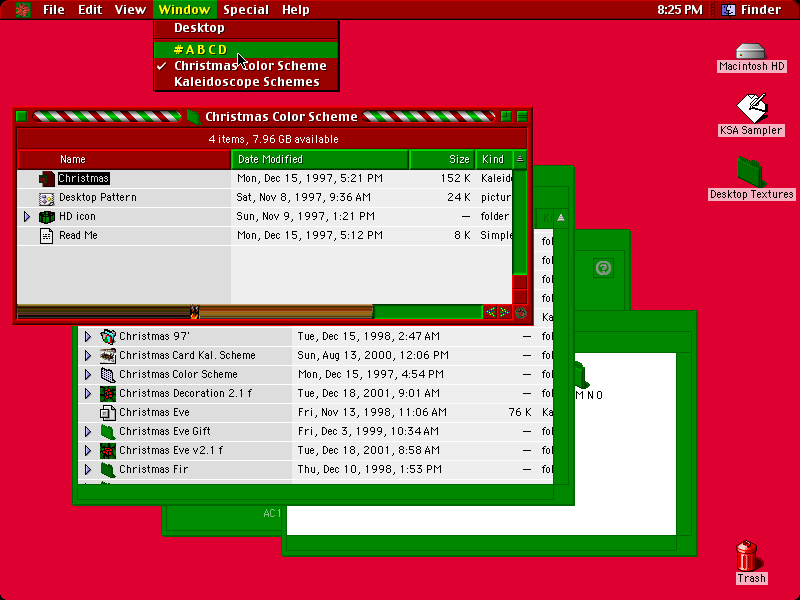Select checked Christmas Color Scheme menu entry
800x600 pixels.
click(x=246, y=66)
